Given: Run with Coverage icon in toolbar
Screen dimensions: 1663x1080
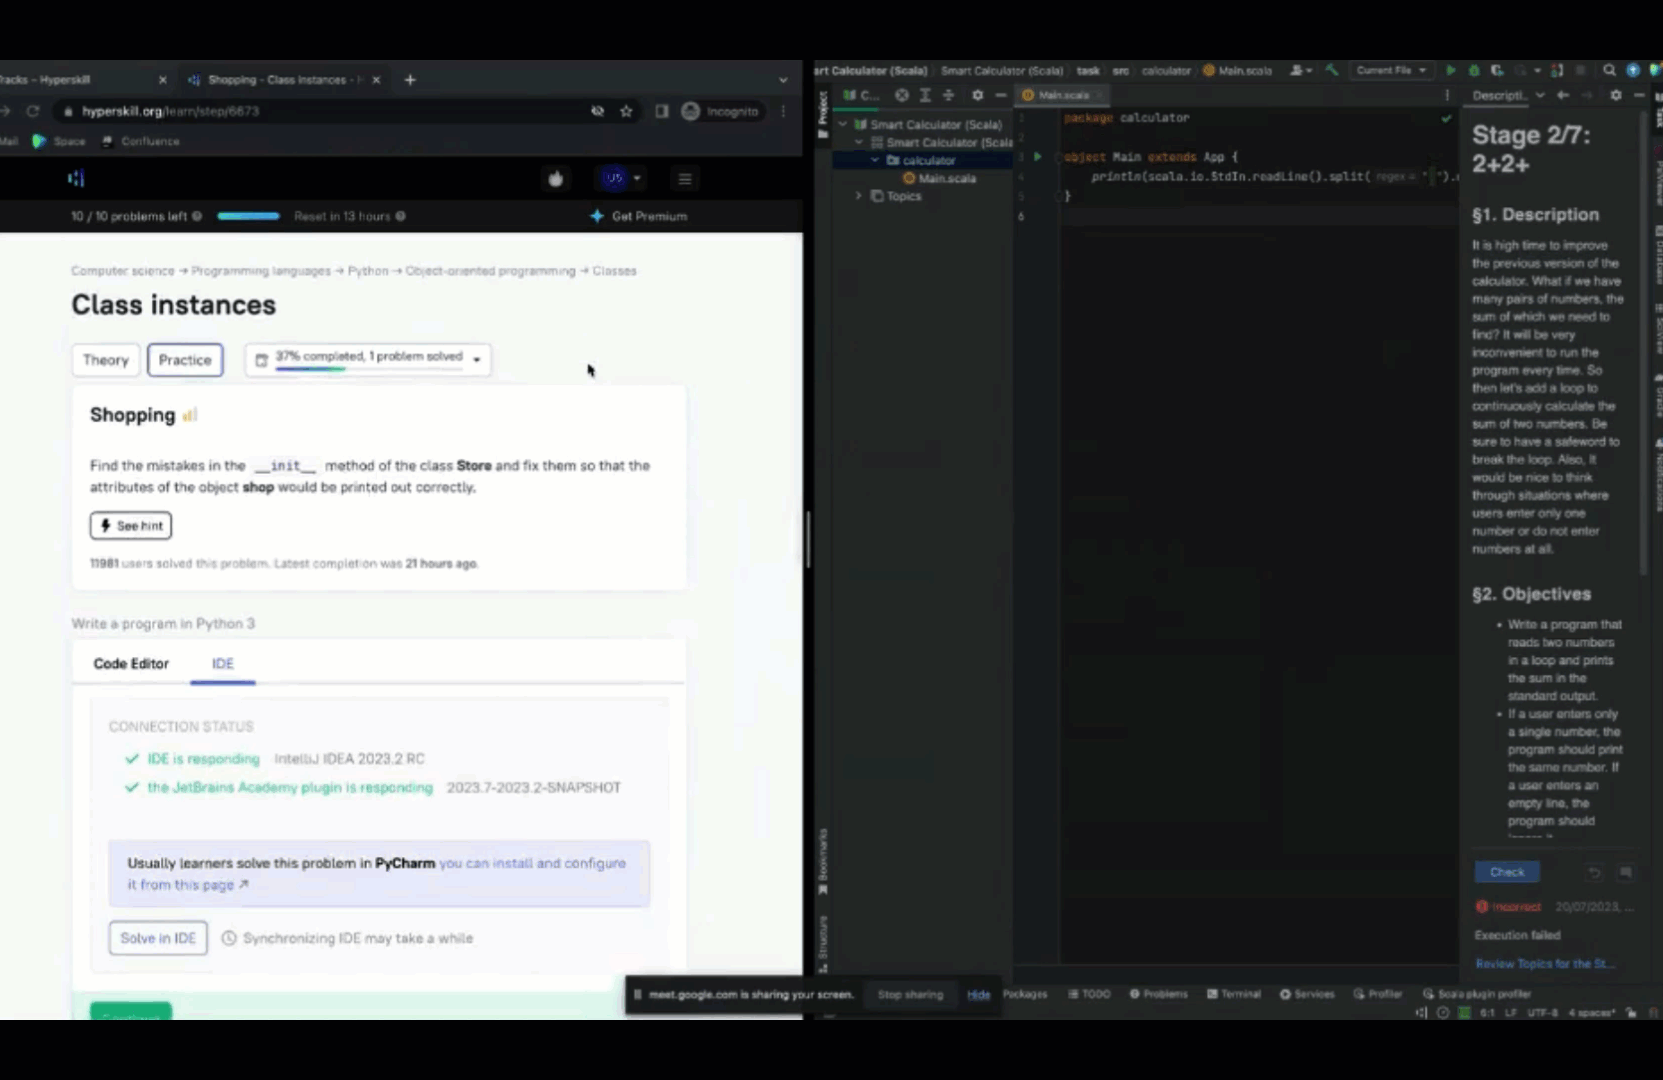Looking at the screenshot, I should coord(1497,71).
